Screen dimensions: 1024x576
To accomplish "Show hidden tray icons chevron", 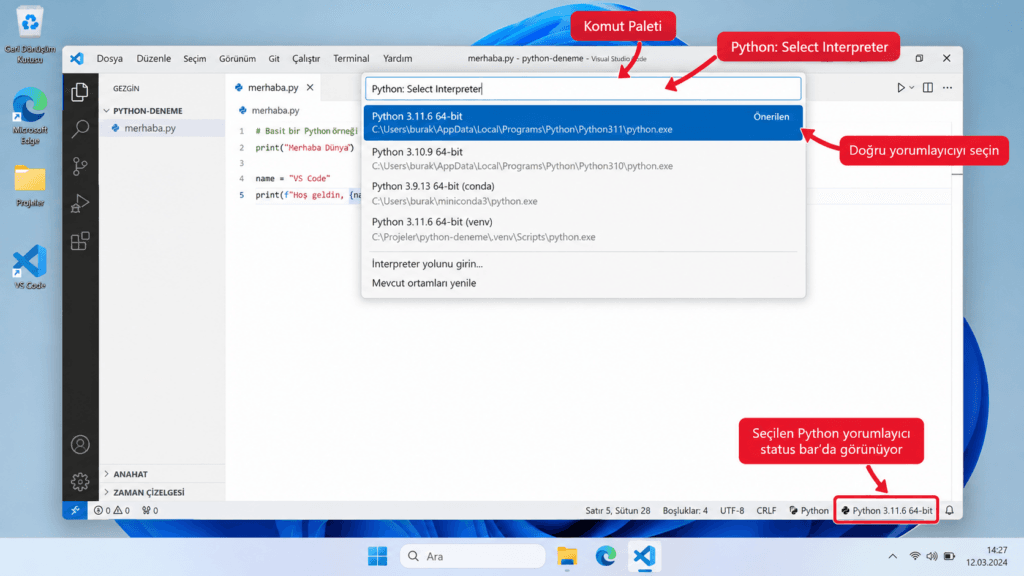I will [x=892, y=556].
